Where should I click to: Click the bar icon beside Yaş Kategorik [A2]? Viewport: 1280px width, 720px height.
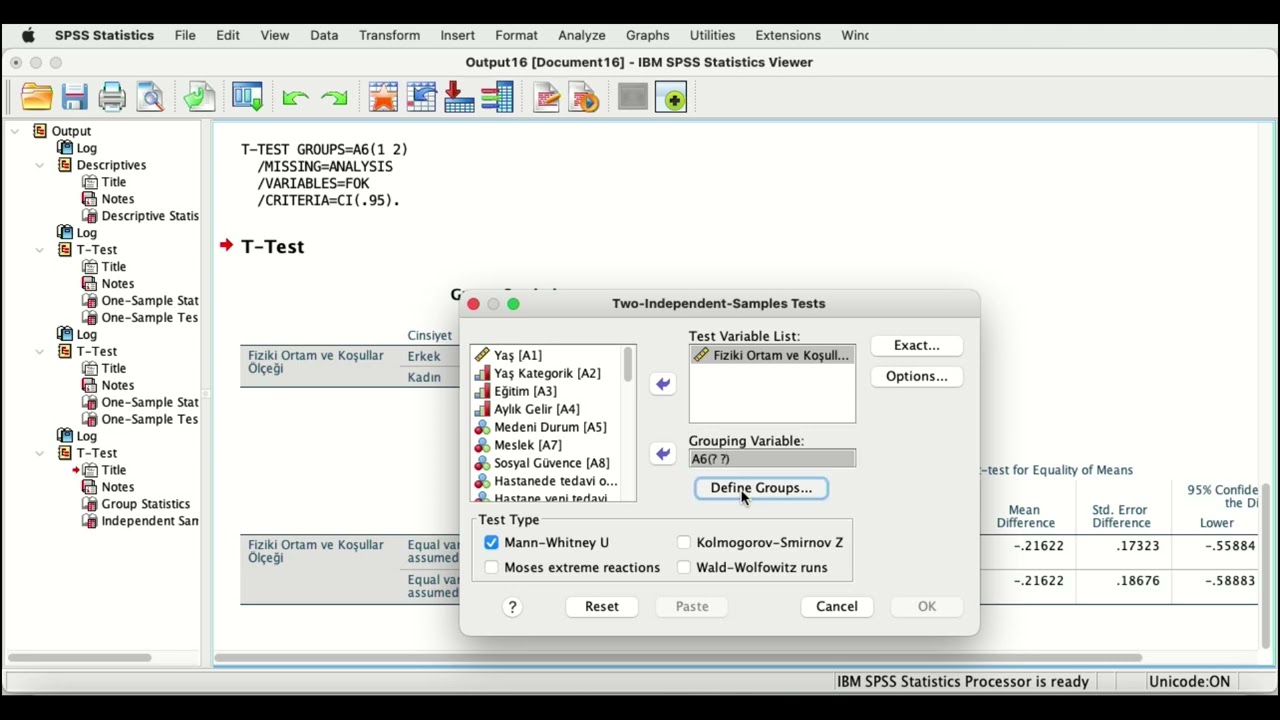pyautogui.click(x=482, y=373)
